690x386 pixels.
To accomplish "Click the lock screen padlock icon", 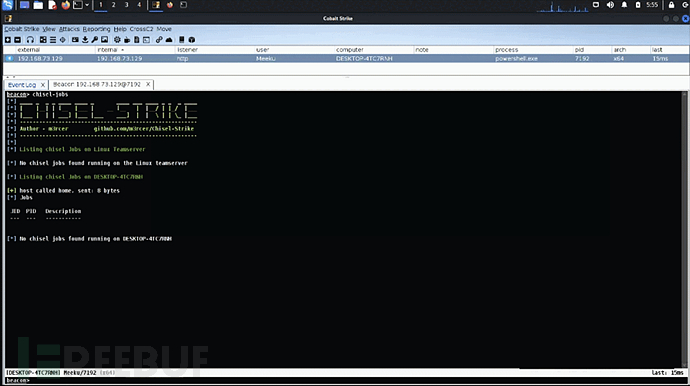I will coord(672,5).
